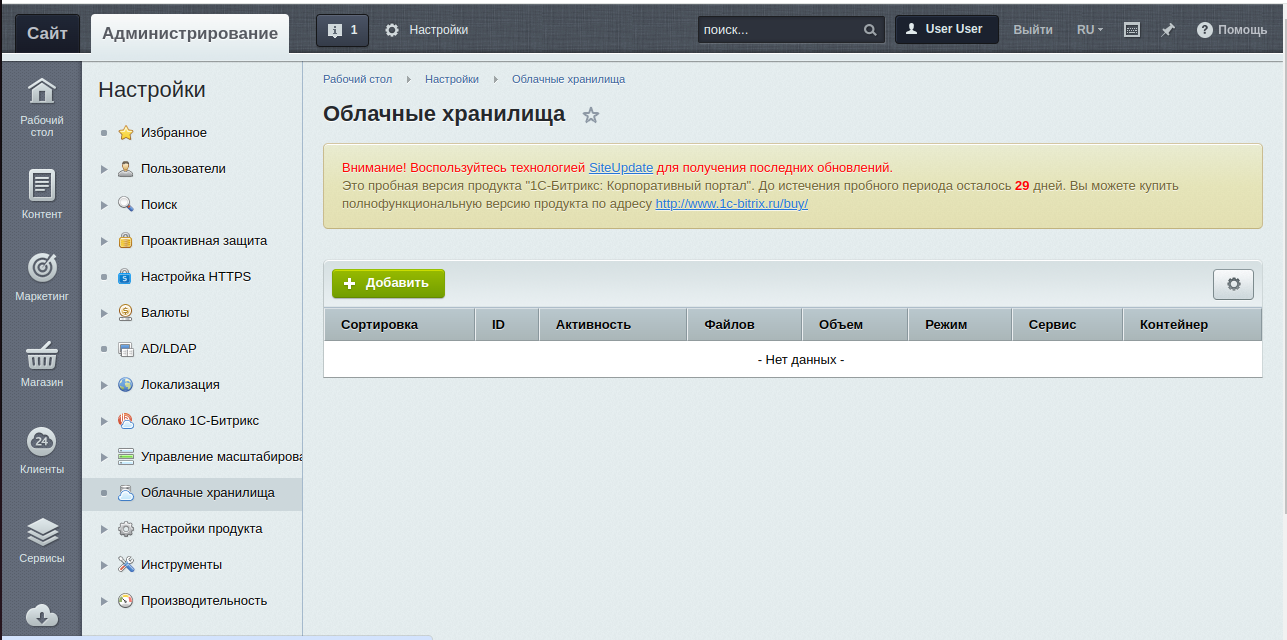This screenshot has width=1287, height=640.
Task: Click the Производительность gauge icon
Action: tap(125, 601)
